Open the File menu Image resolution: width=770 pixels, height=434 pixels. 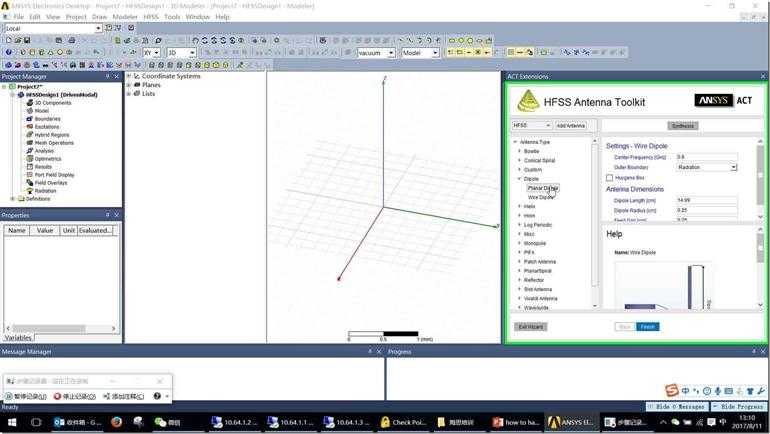coord(19,17)
